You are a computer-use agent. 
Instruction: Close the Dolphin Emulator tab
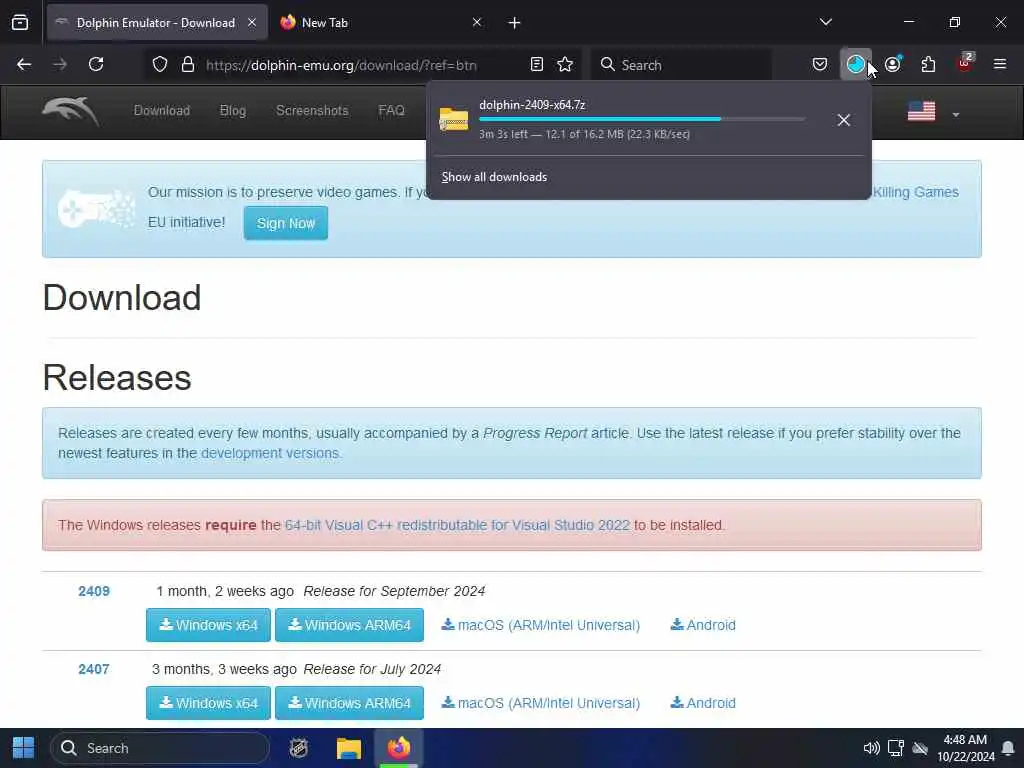coord(252,22)
